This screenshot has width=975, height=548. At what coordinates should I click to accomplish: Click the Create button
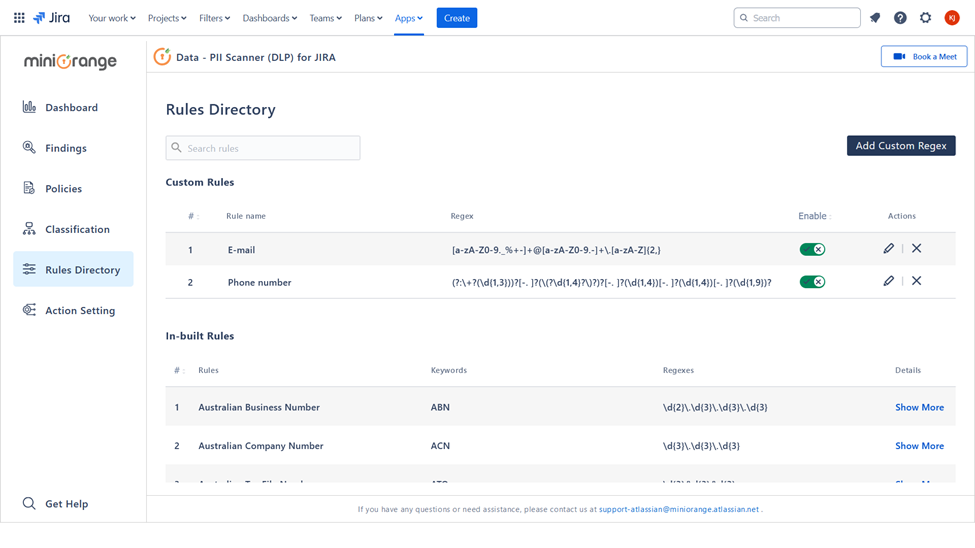456,18
